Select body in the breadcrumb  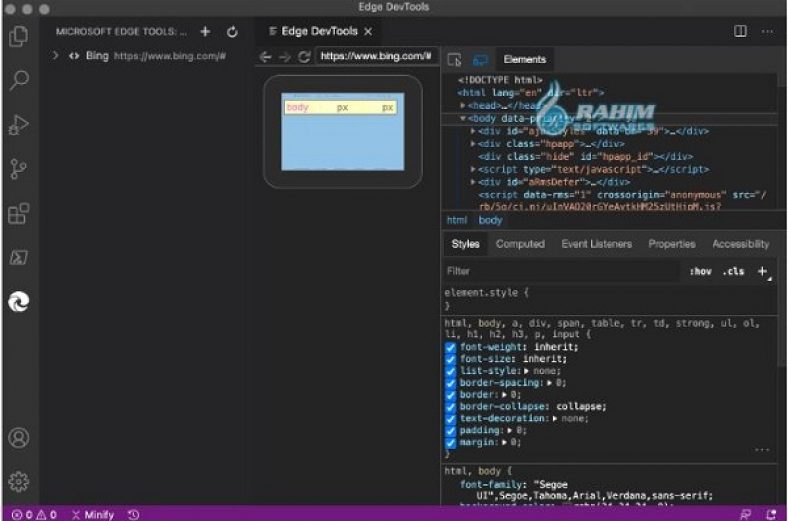490,221
